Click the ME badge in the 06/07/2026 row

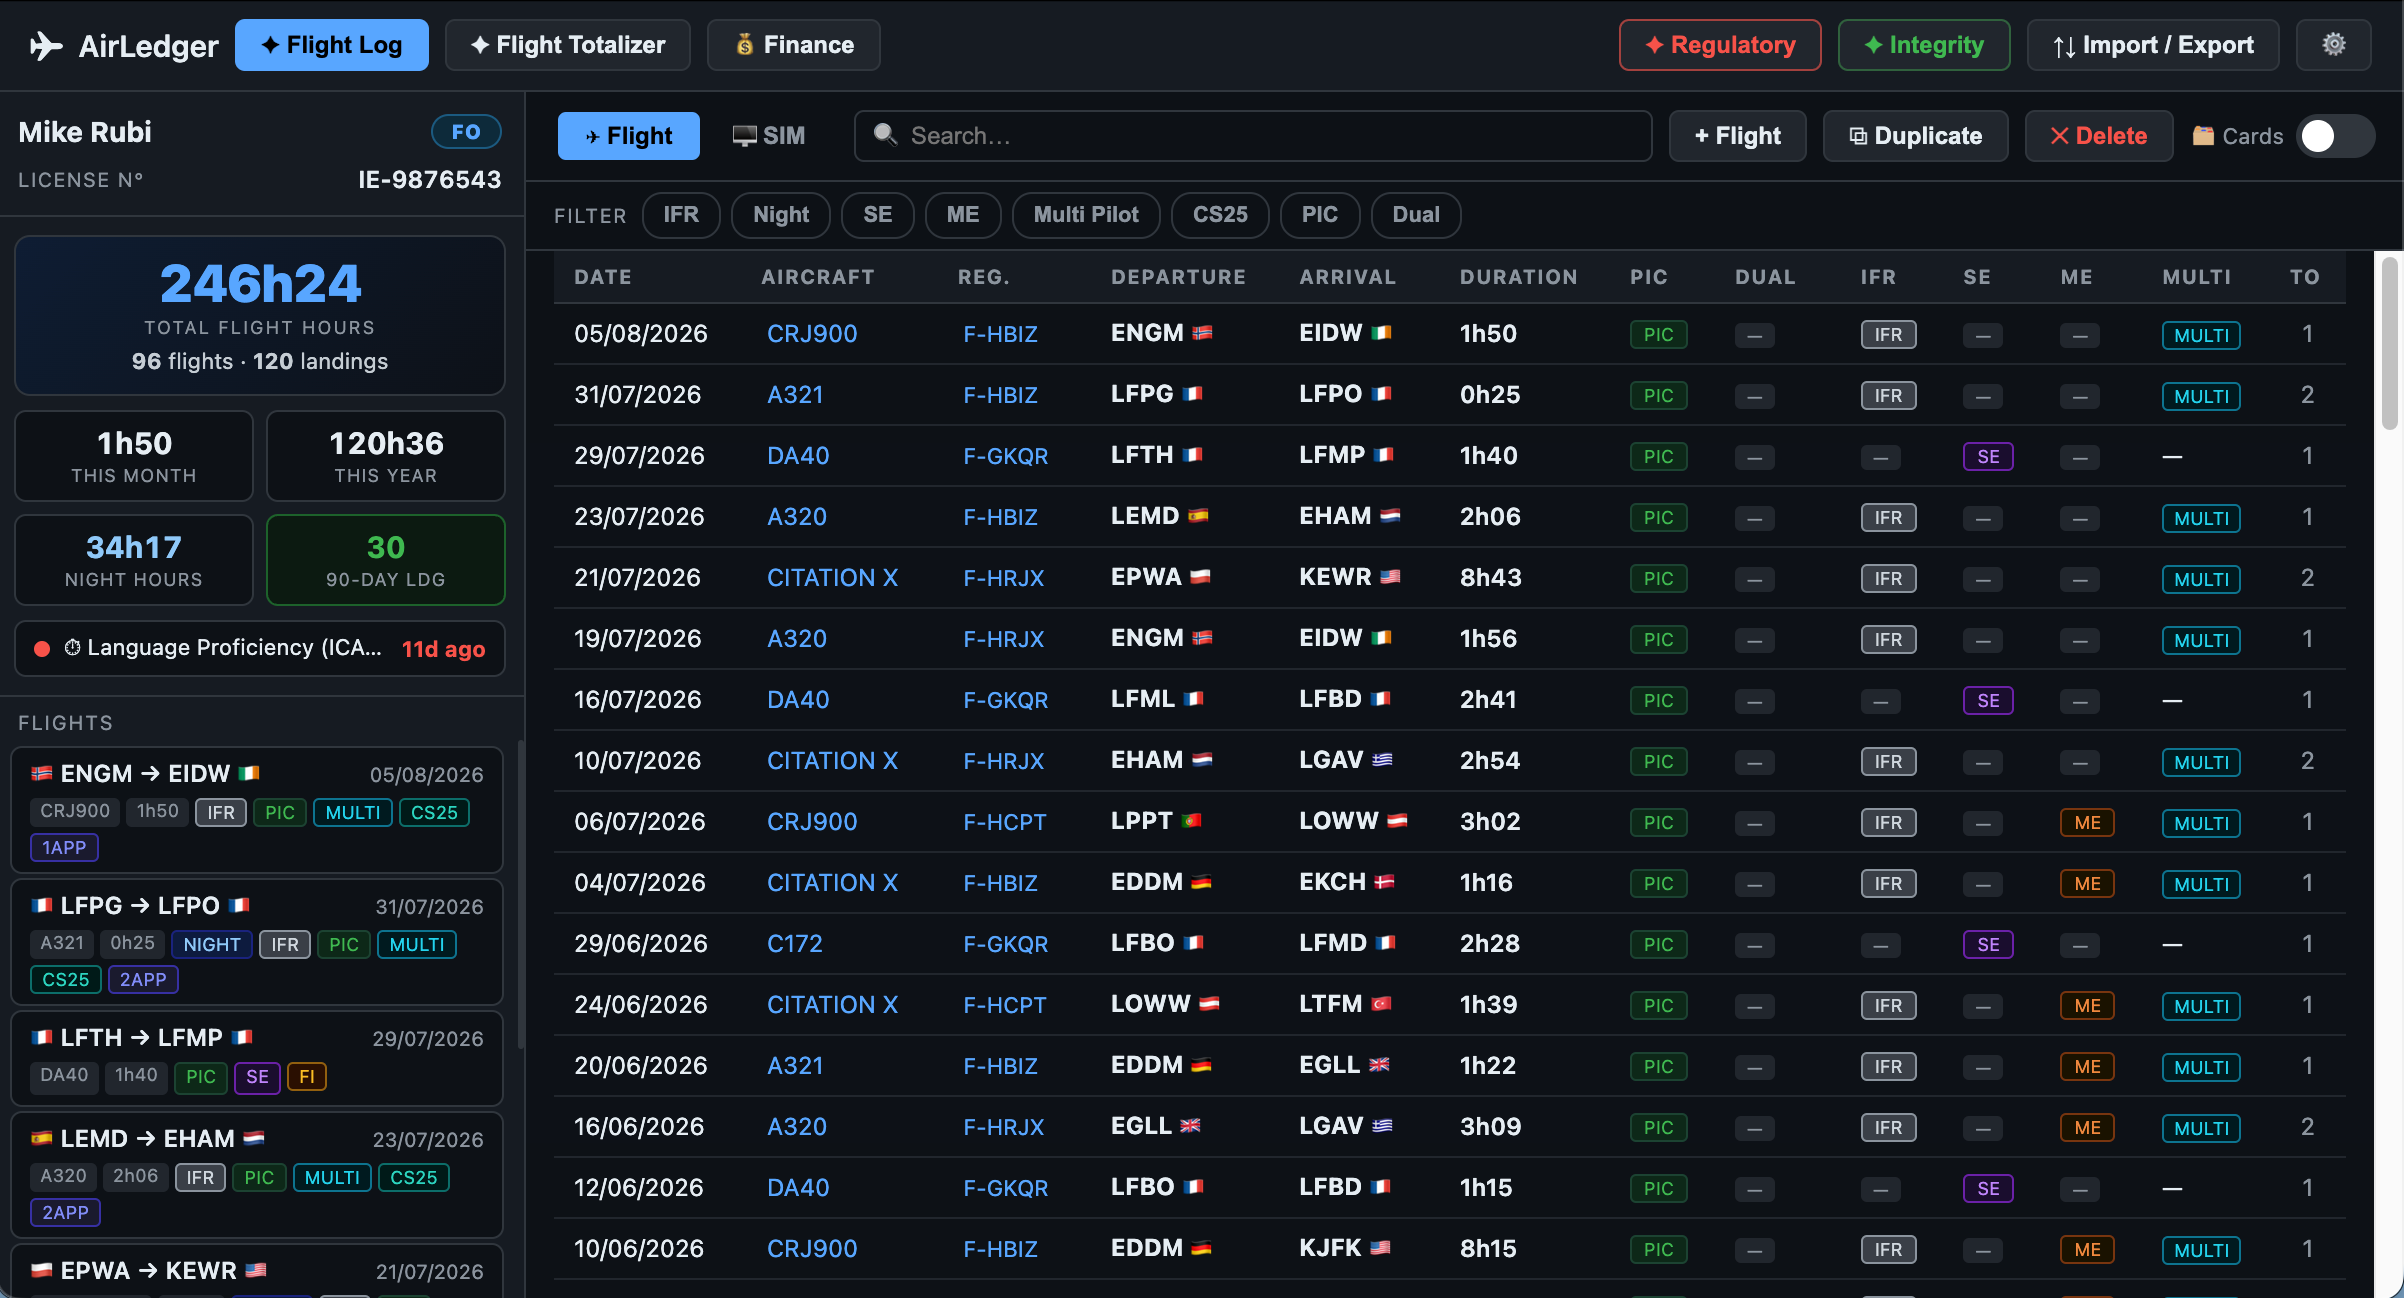point(2087,823)
